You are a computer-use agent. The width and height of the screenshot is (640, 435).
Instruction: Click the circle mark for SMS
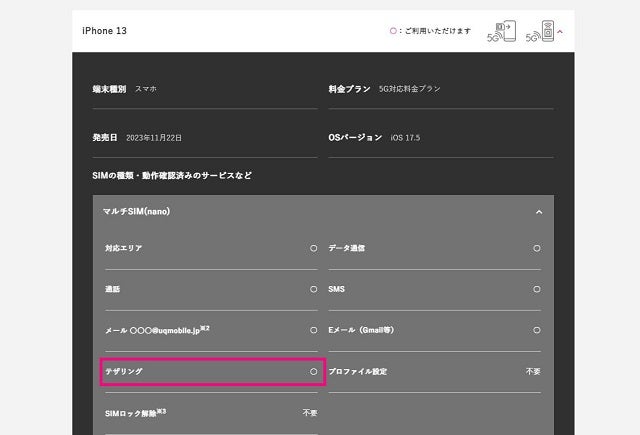[536, 289]
